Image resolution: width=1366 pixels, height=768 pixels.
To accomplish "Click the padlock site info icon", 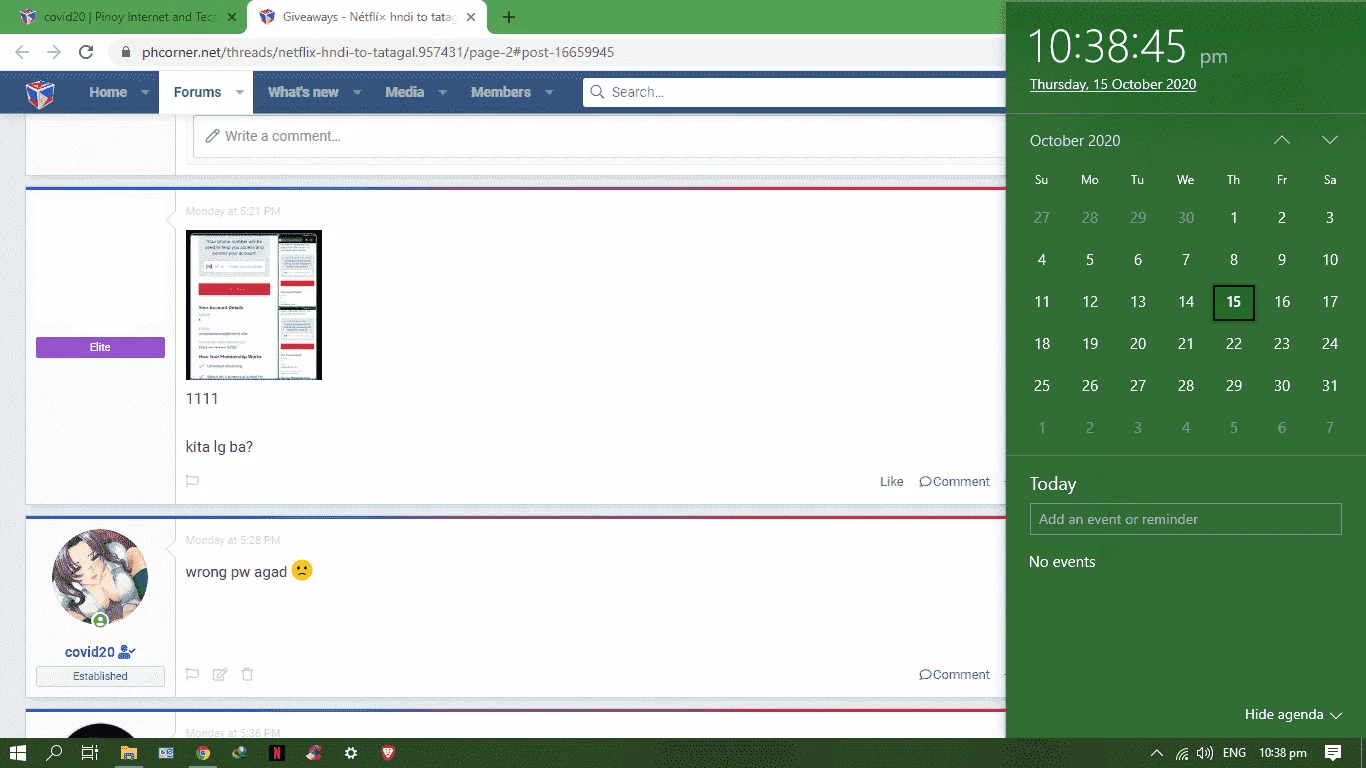I will 126,52.
